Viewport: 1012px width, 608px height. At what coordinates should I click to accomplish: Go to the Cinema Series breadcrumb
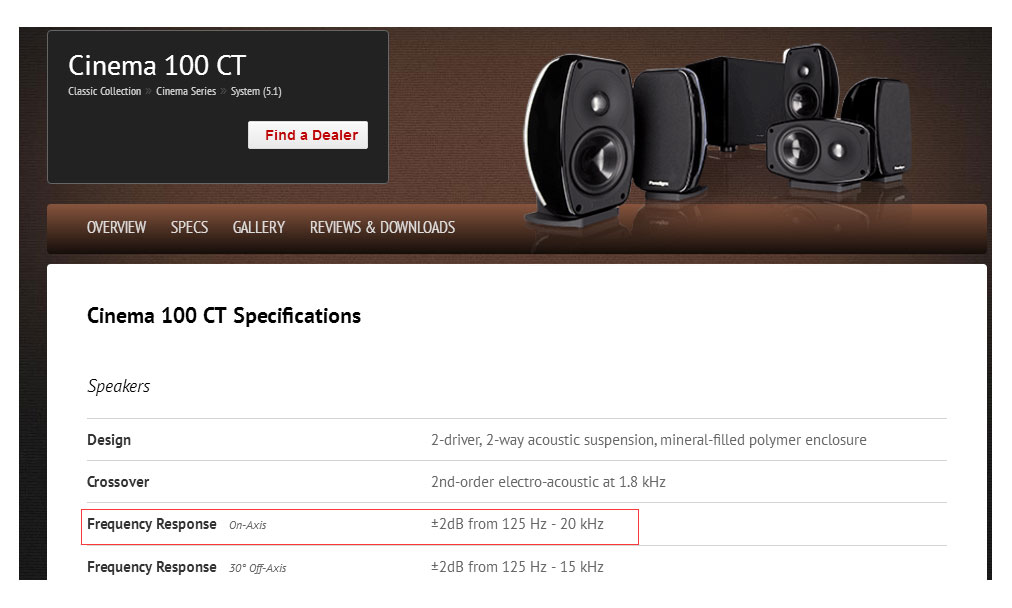[186, 92]
